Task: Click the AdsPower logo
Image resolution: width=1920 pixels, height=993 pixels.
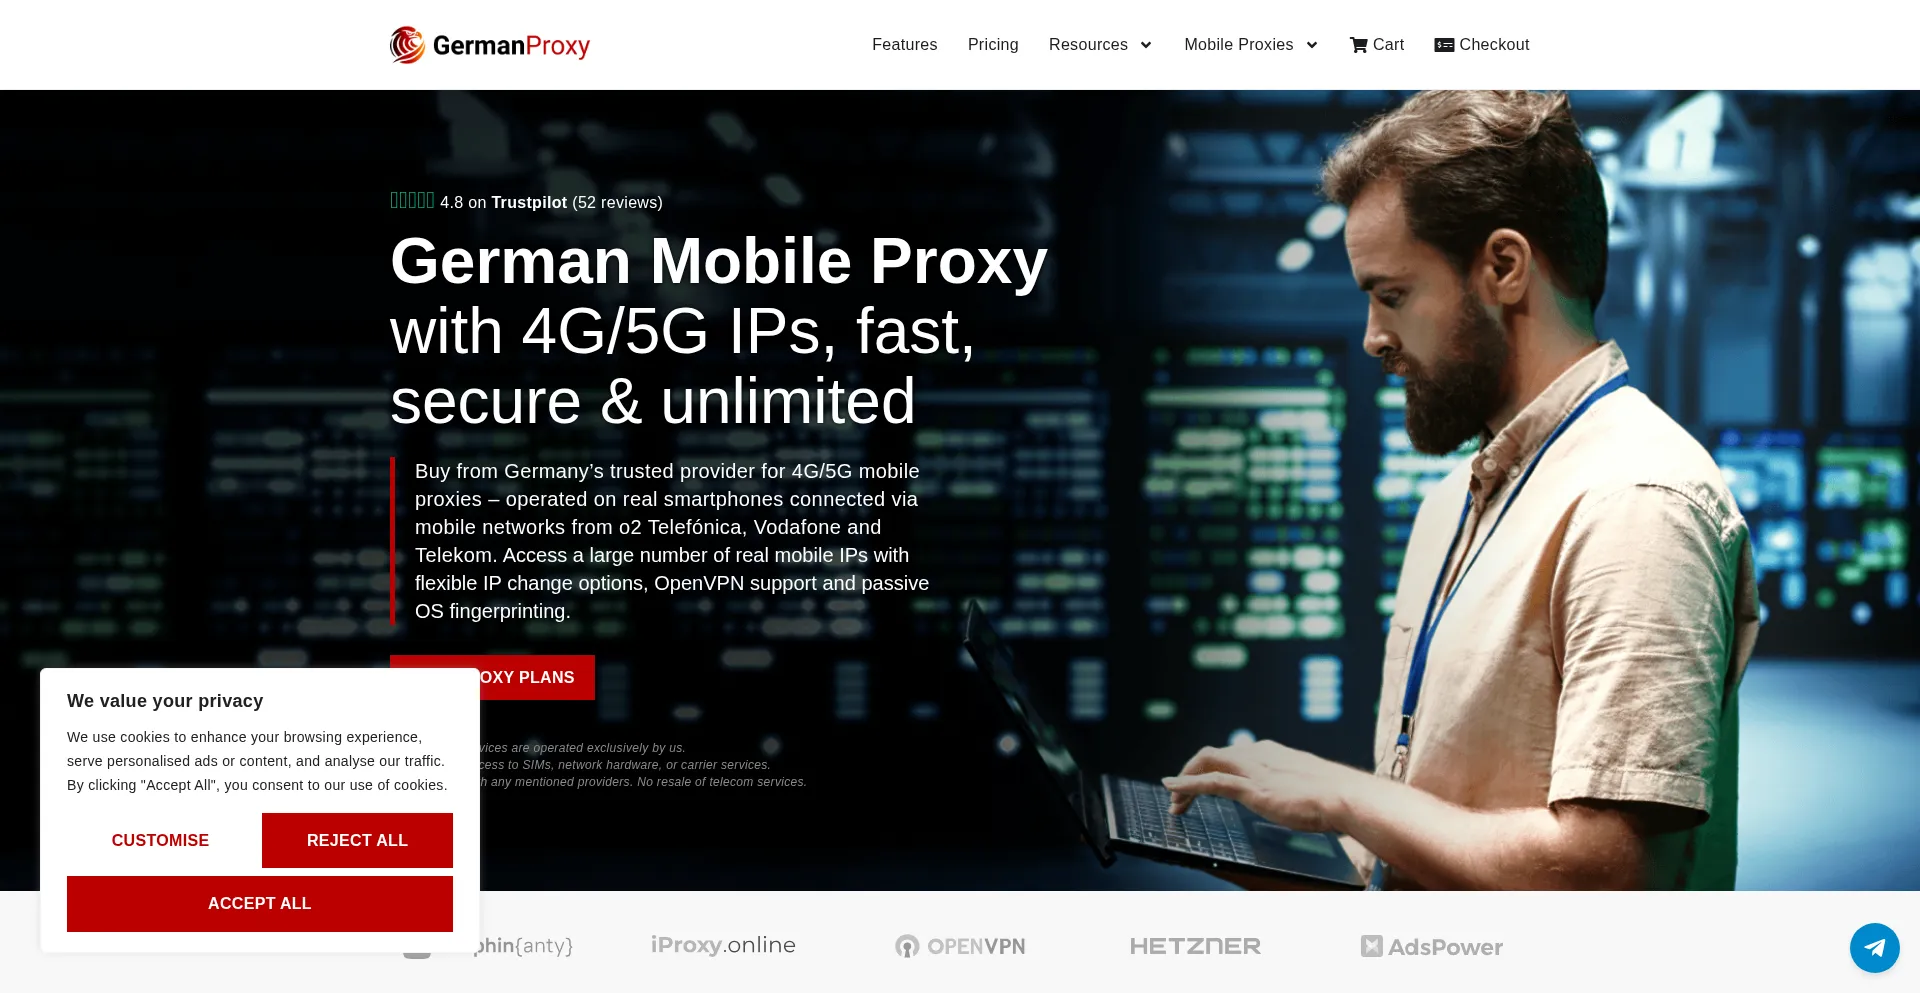Action: pos(1431,946)
